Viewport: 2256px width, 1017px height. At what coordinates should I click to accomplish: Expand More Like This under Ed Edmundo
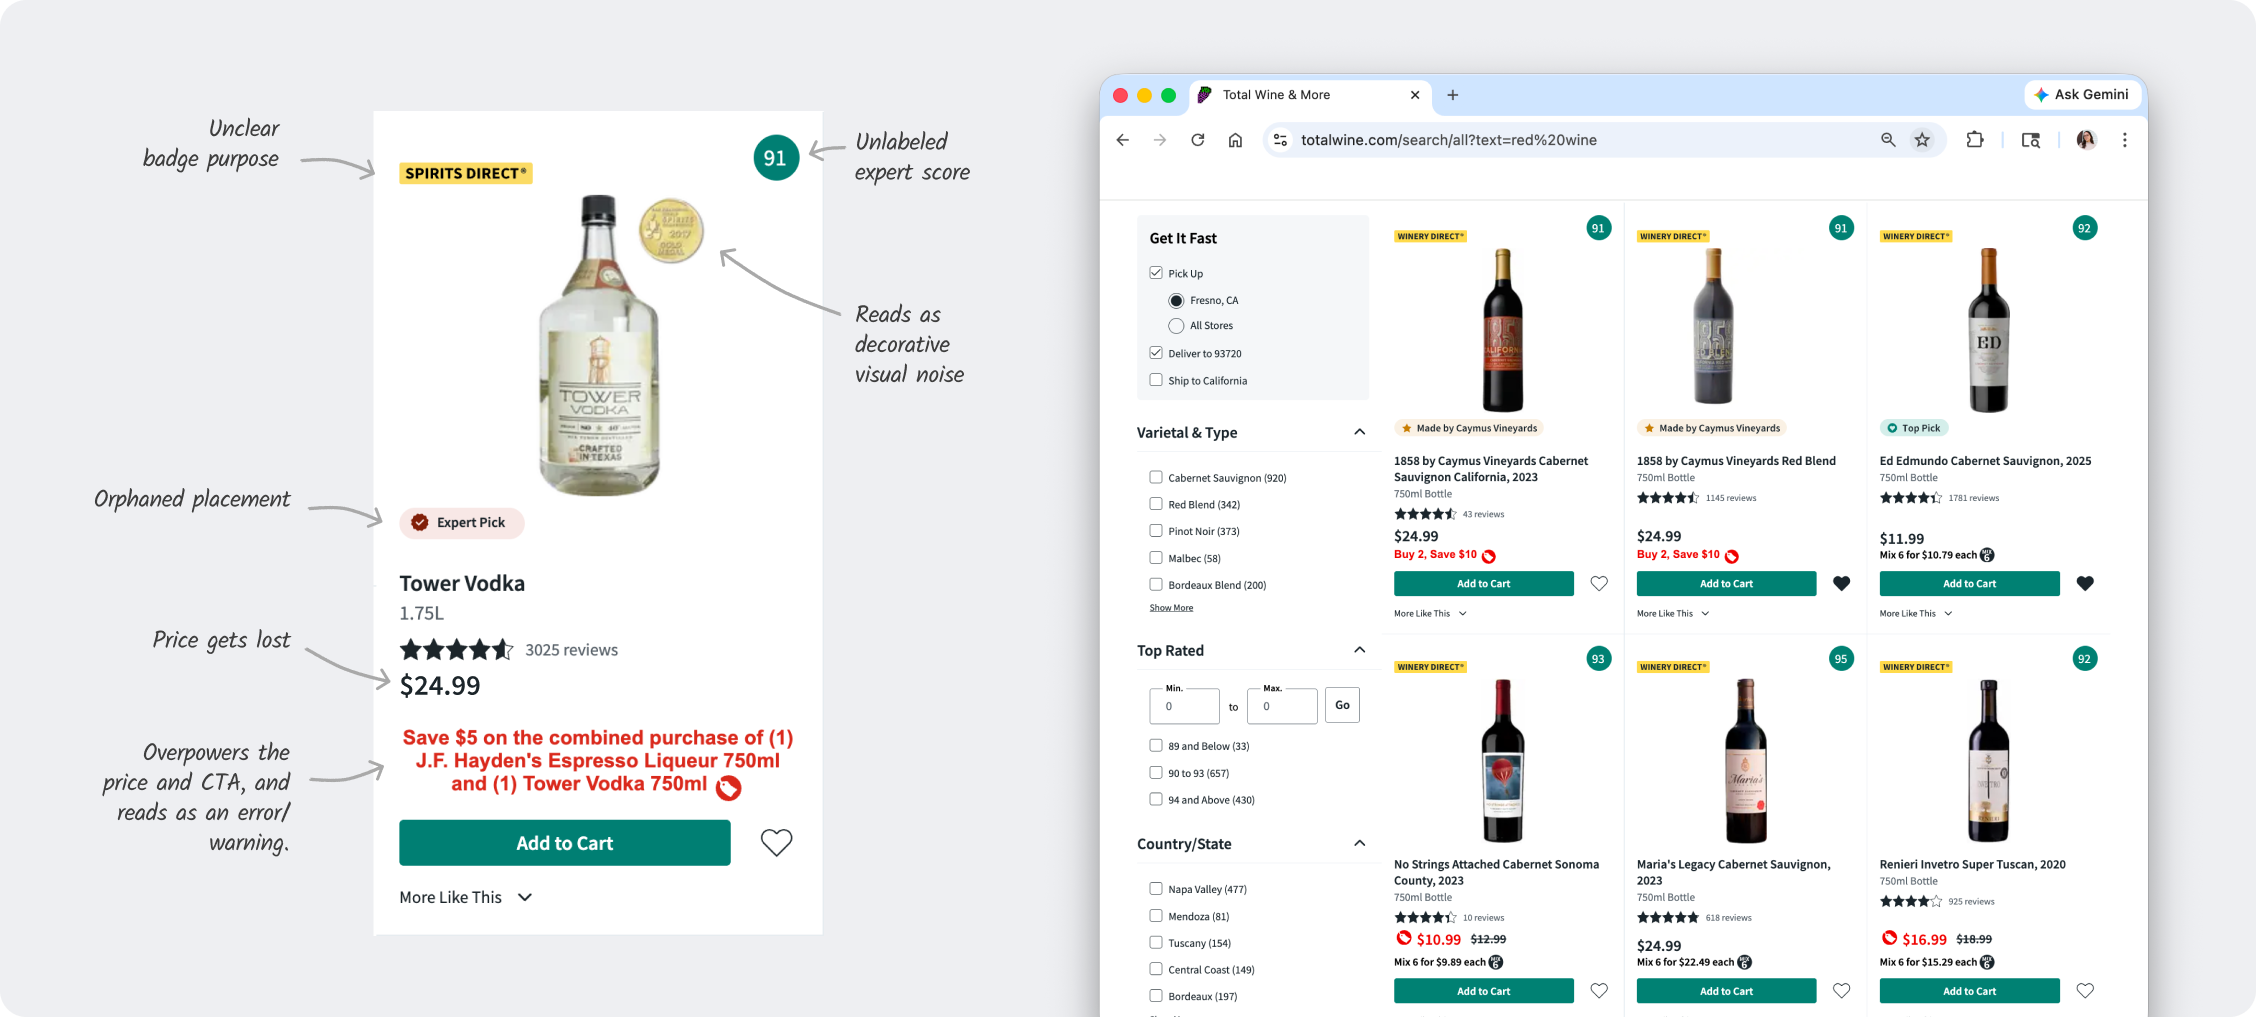coord(1917,614)
